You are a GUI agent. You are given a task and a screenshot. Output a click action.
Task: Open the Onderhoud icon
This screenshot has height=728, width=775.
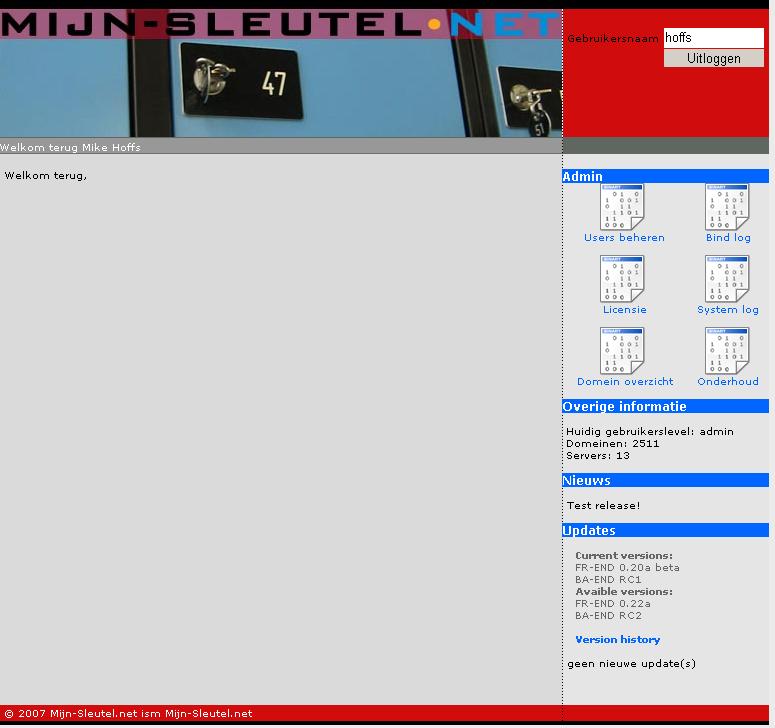coord(727,351)
